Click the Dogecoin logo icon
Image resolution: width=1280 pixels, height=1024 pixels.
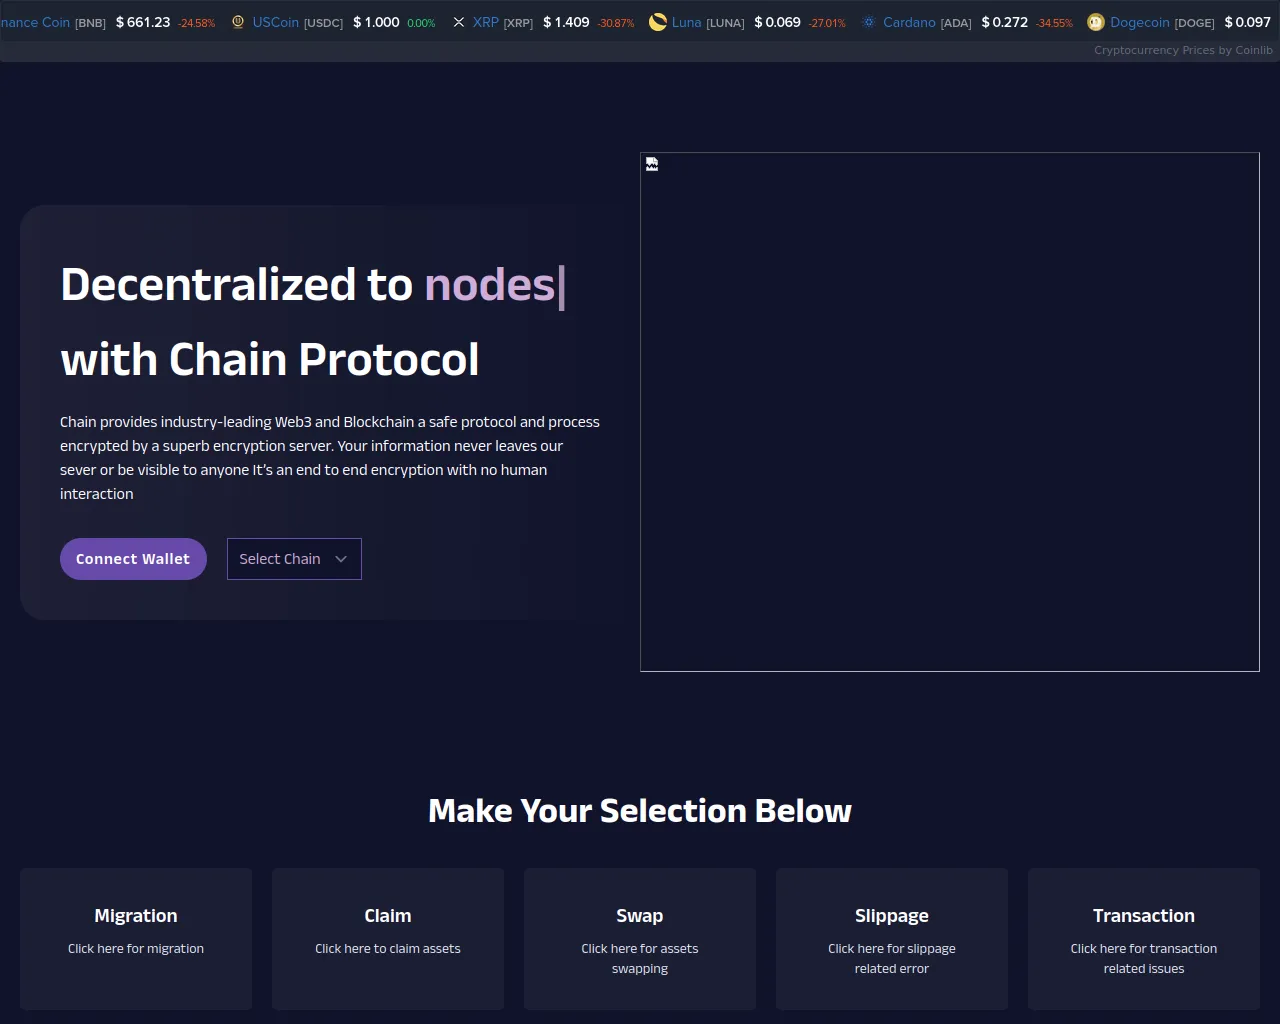(x=1096, y=22)
